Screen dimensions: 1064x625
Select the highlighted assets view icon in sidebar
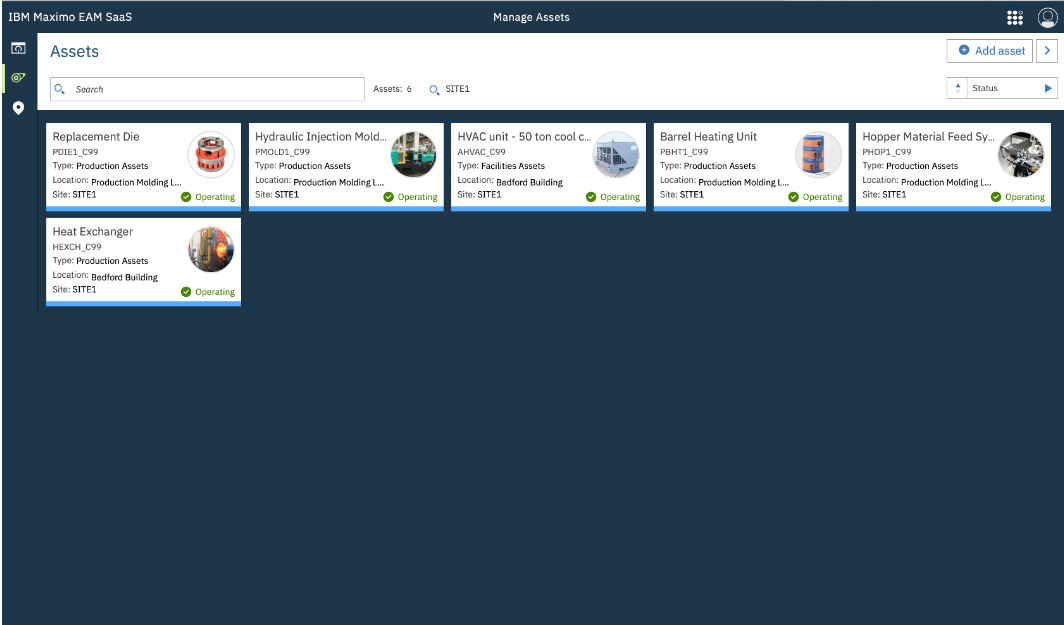click(18, 76)
